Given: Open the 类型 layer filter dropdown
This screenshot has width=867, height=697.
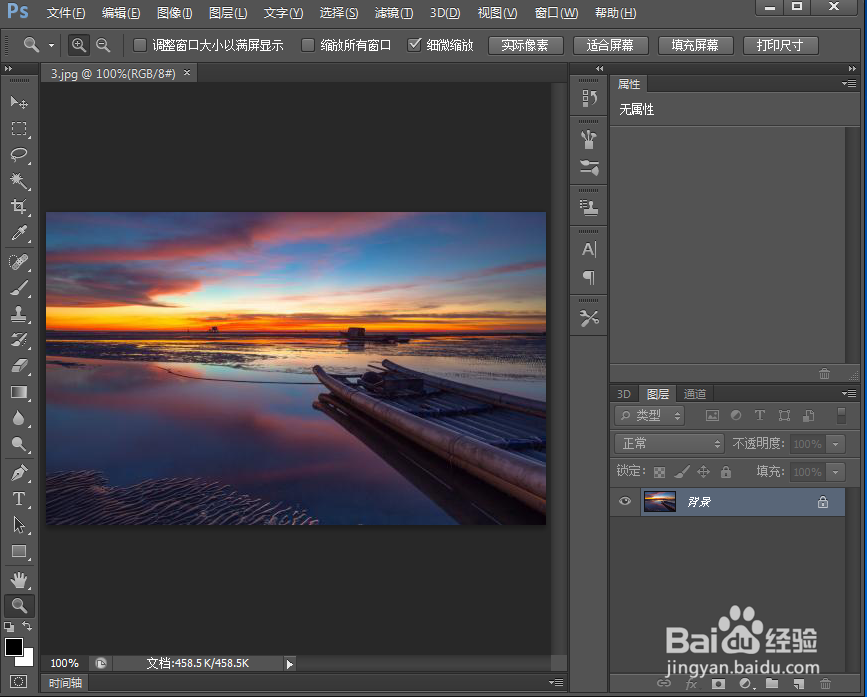Looking at the screenshot, I should pos(650,416).
